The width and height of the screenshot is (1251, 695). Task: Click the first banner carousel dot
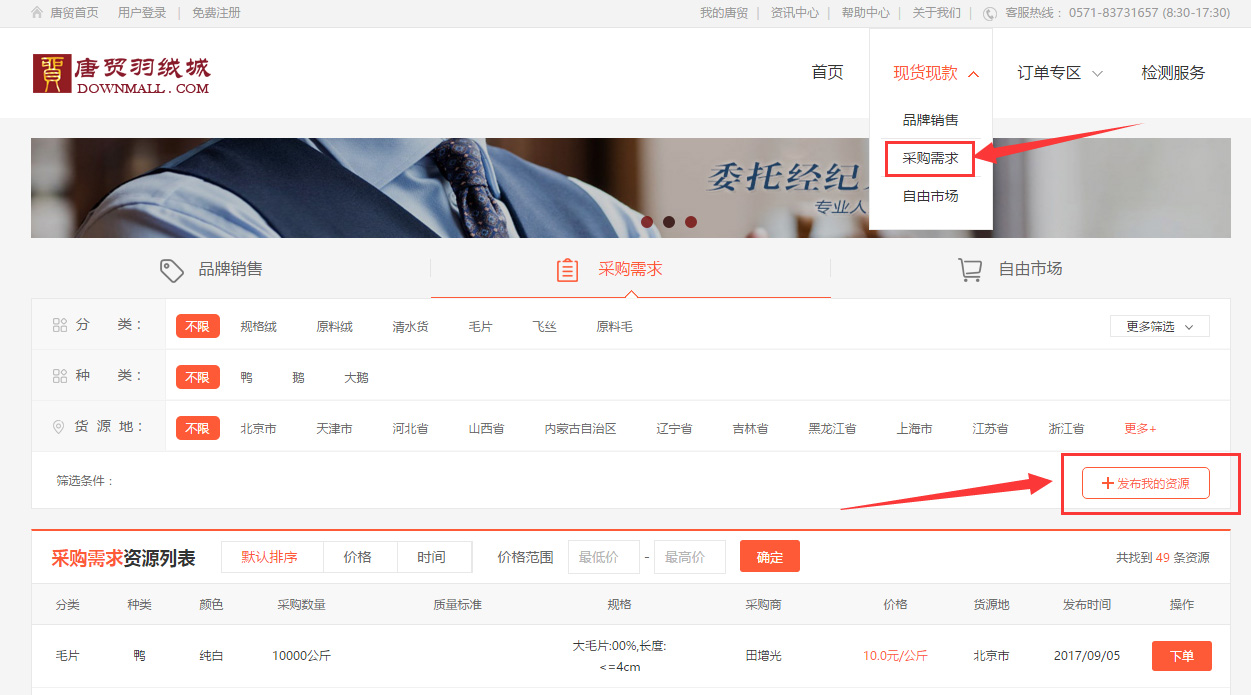(x=647, y=222)
